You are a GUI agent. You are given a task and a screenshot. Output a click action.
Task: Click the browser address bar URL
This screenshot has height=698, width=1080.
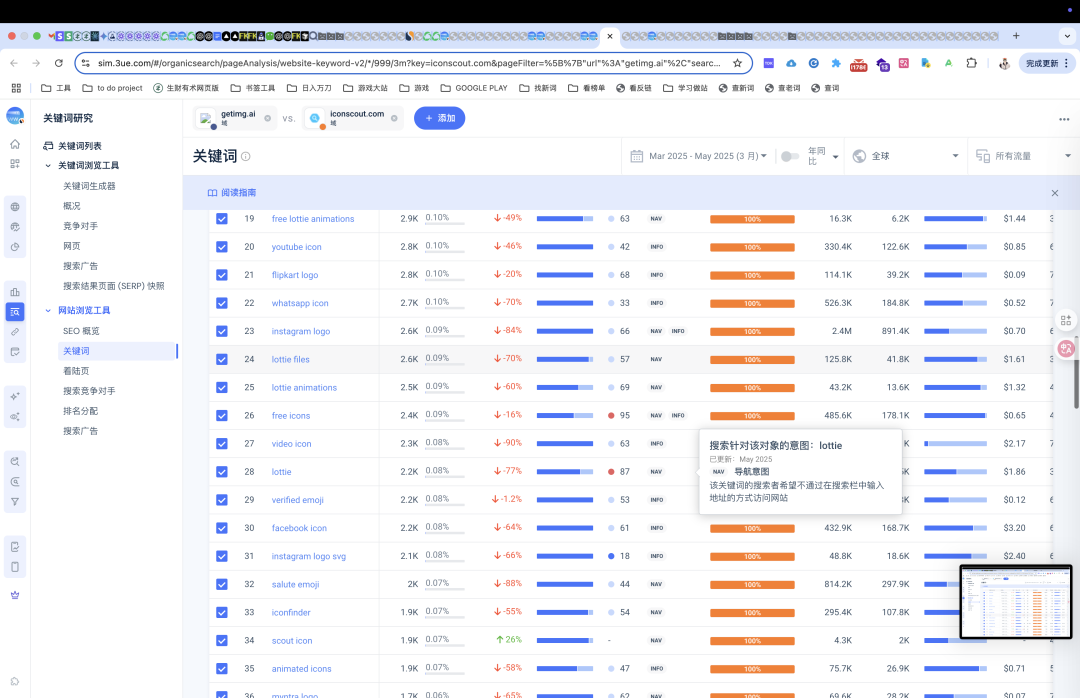[x=409, y=63]
